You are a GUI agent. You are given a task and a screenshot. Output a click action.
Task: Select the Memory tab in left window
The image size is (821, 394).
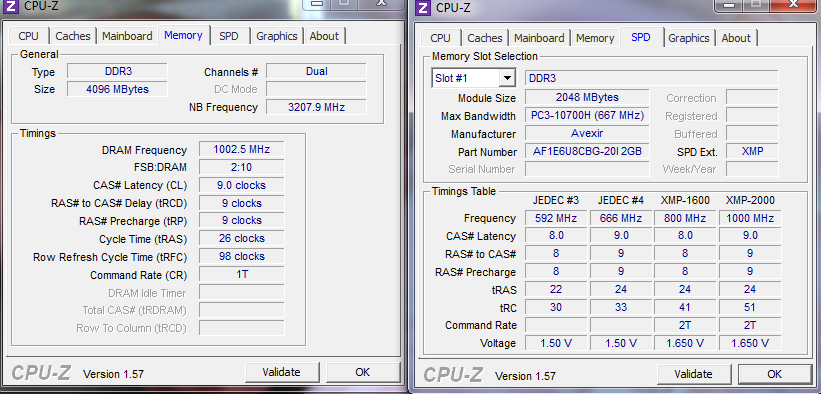183,35
